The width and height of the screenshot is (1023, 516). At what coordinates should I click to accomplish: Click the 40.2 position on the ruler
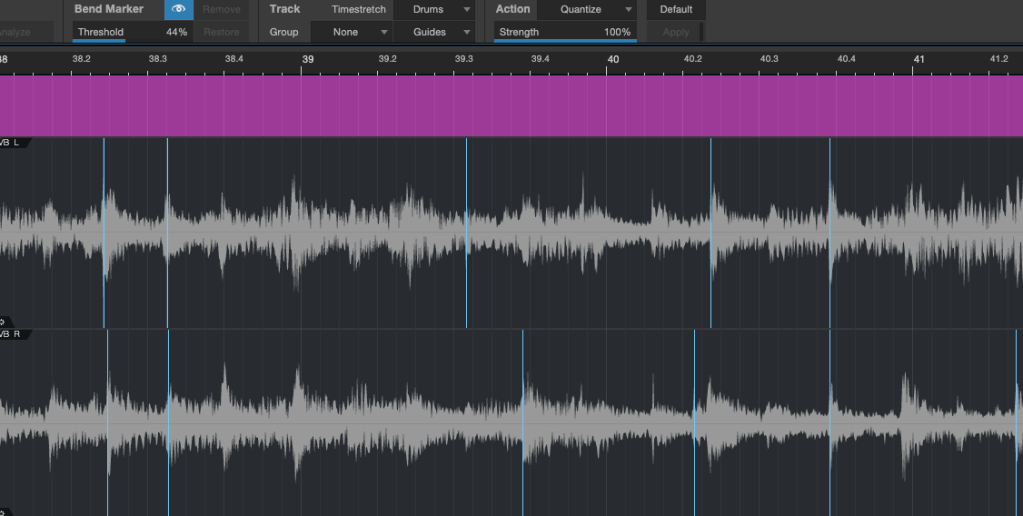point(692,59)
